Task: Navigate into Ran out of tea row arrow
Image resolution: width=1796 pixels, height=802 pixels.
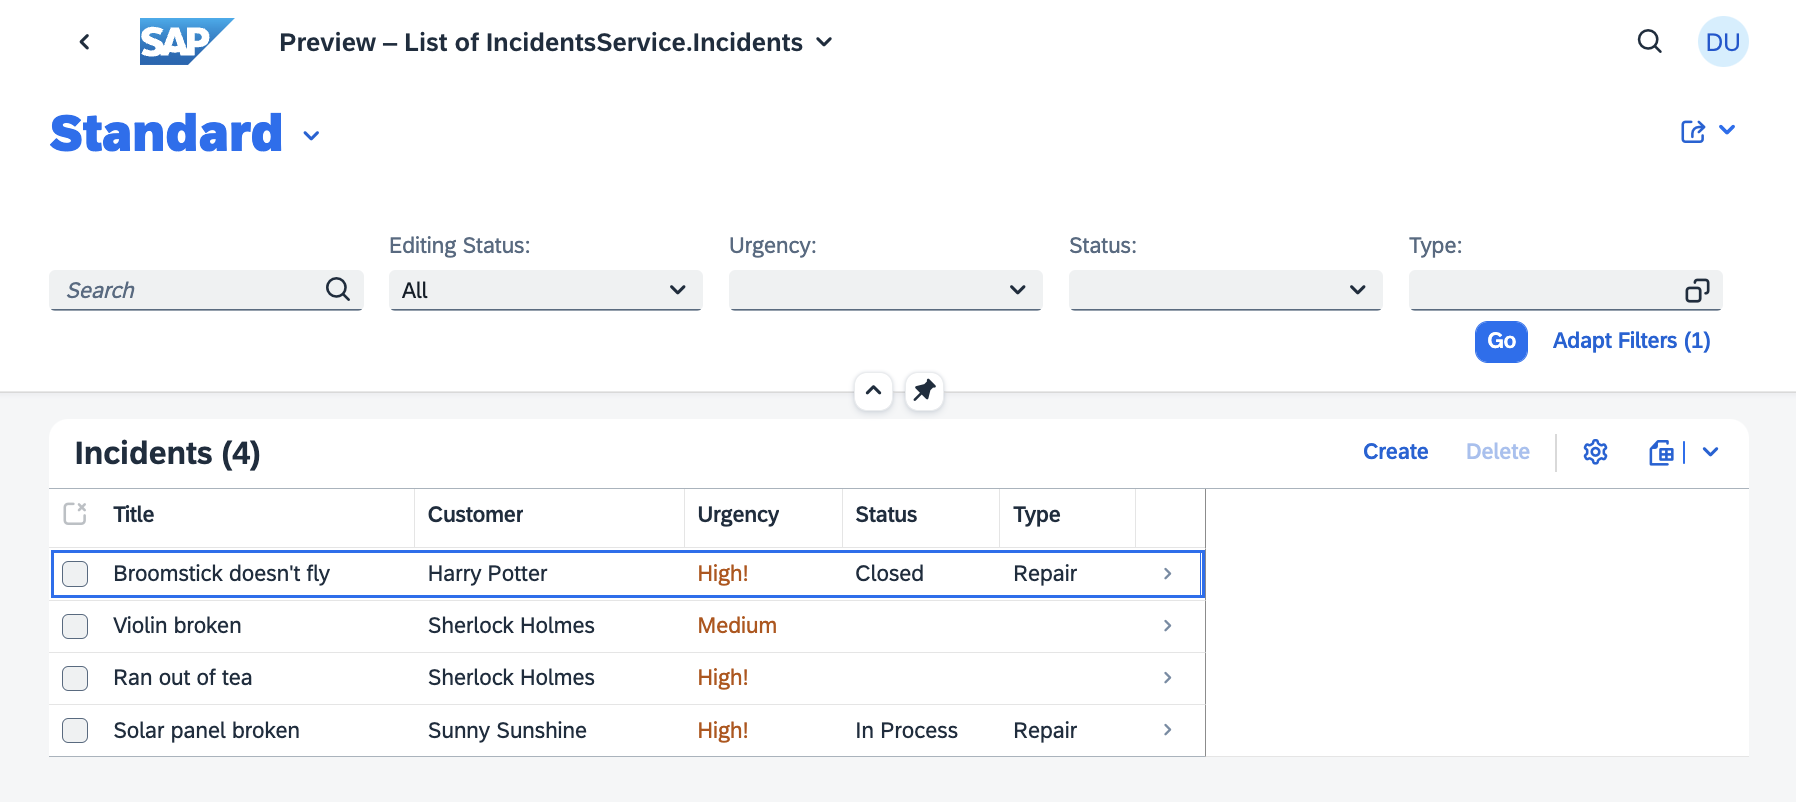Action: pos(1168,678)
